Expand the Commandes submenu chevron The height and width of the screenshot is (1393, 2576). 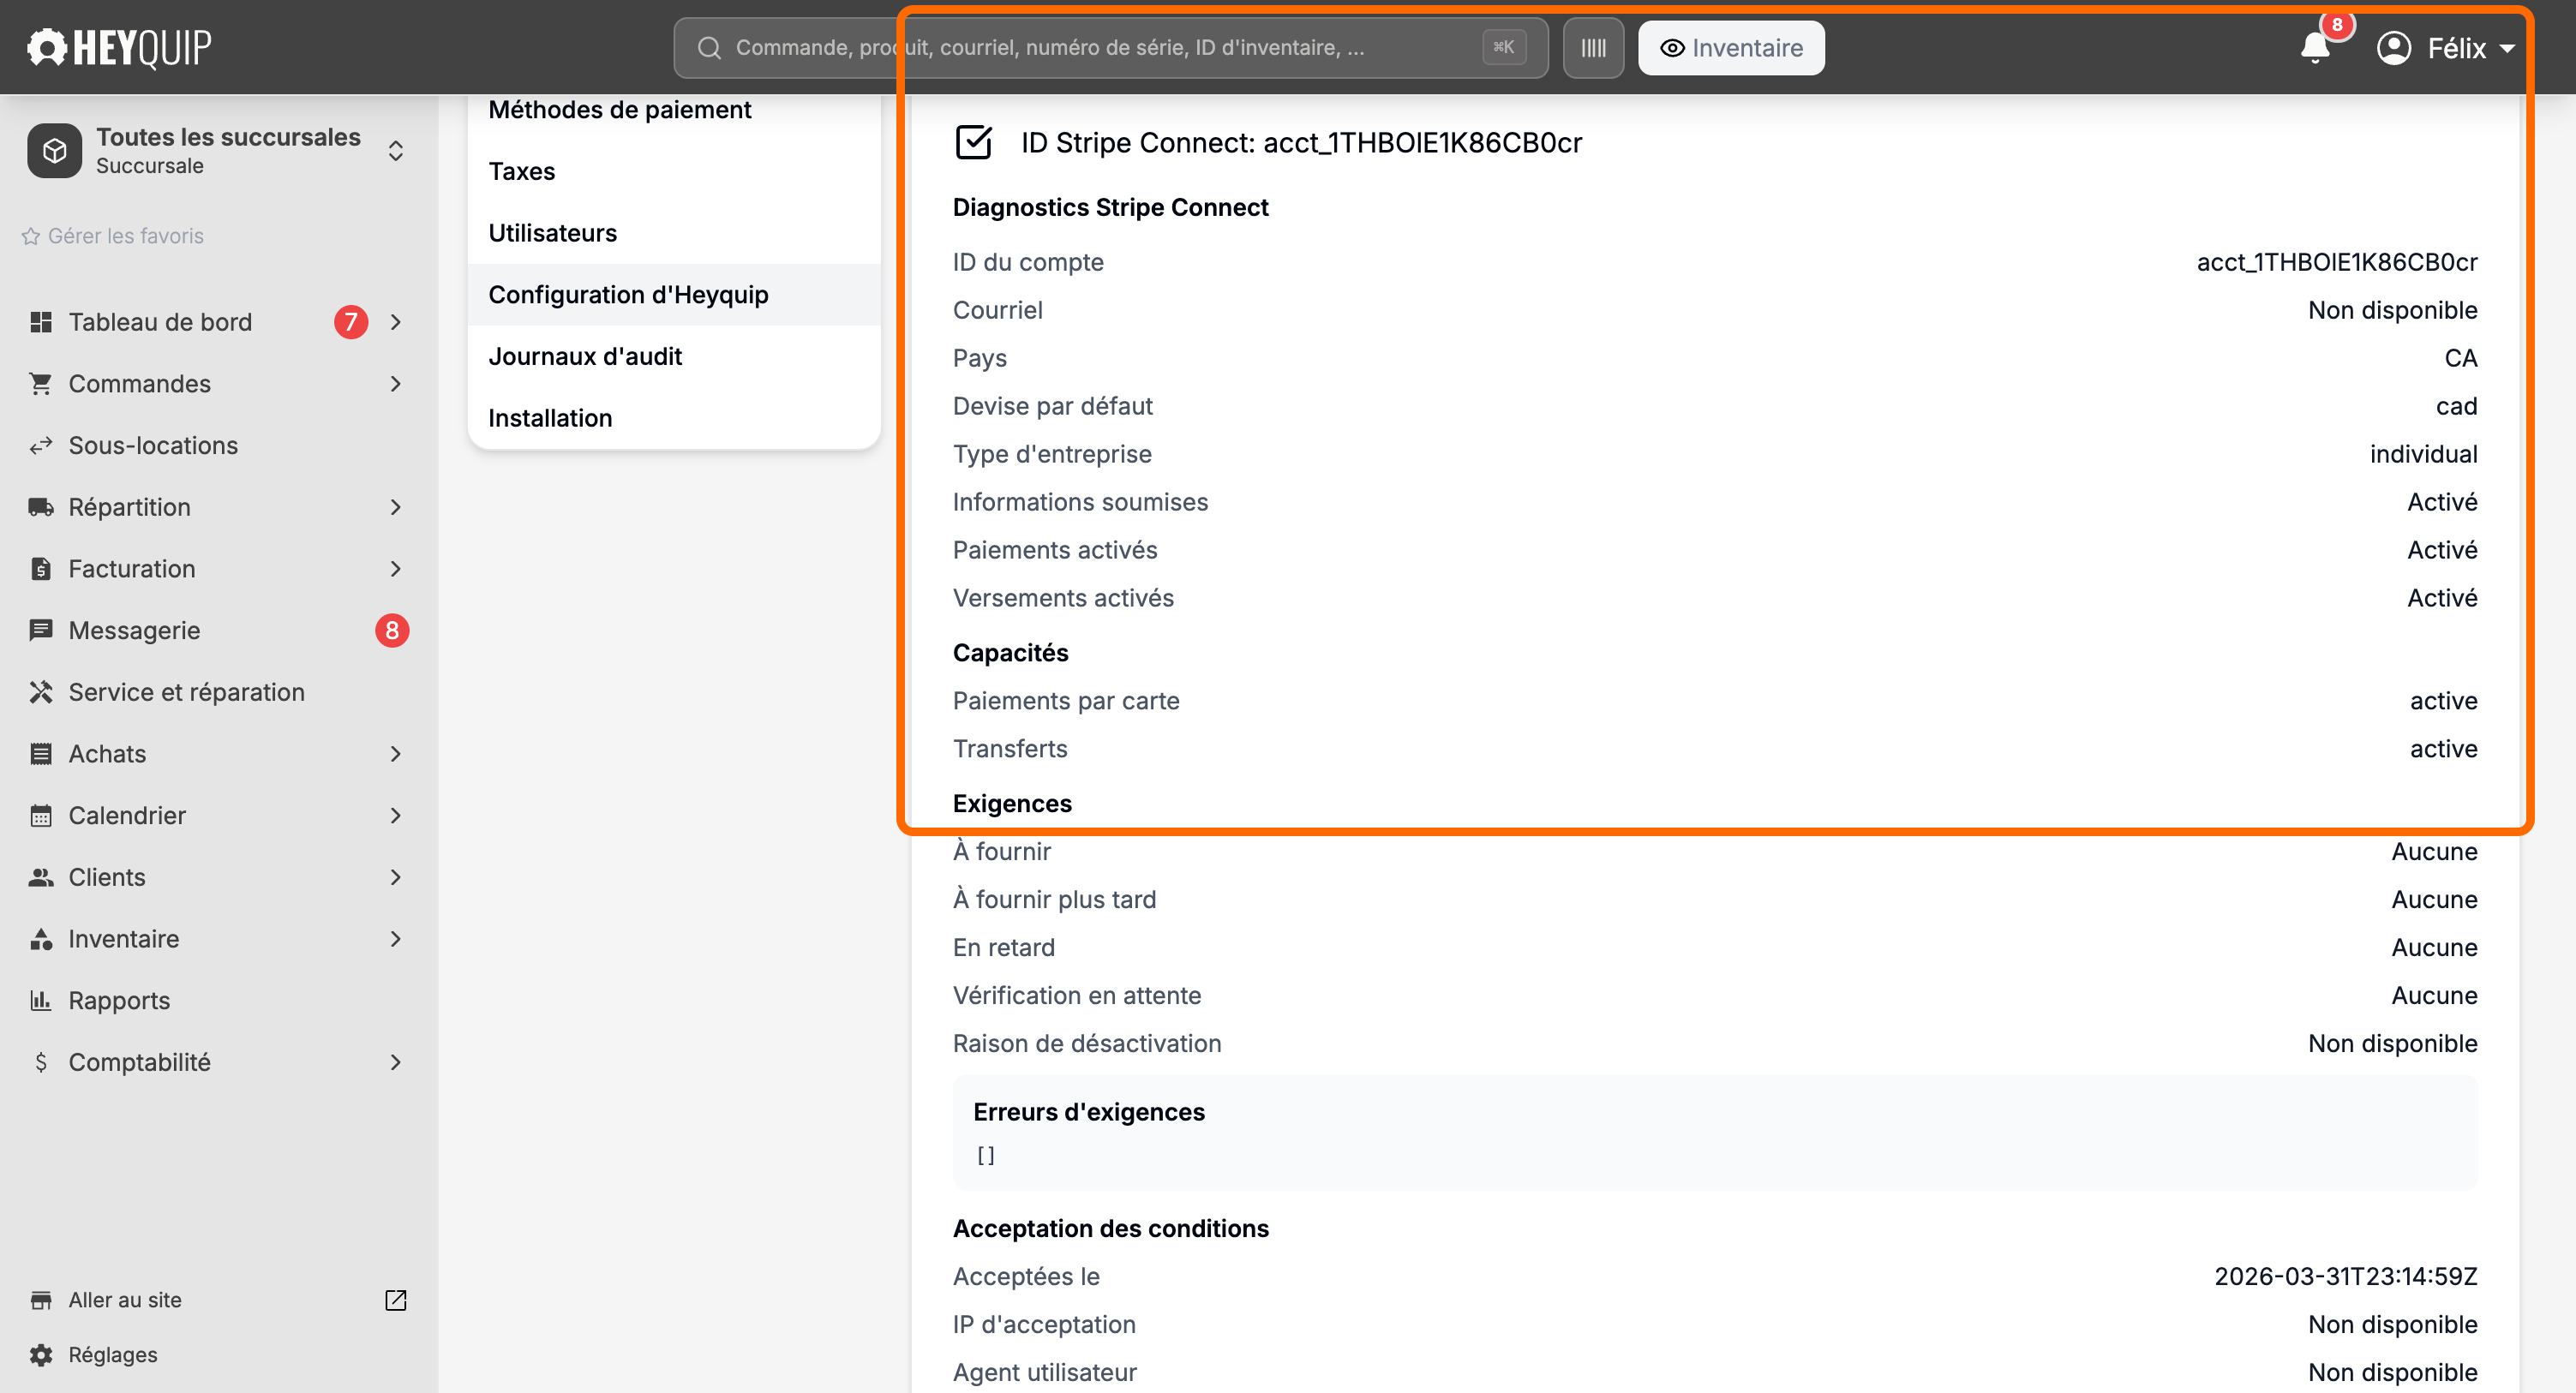click(x=396, y=384)
